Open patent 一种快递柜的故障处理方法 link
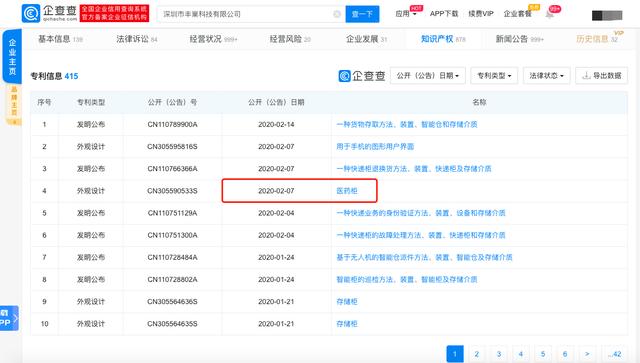Screen dimensions: 640x363 click(x=421, y=235)
